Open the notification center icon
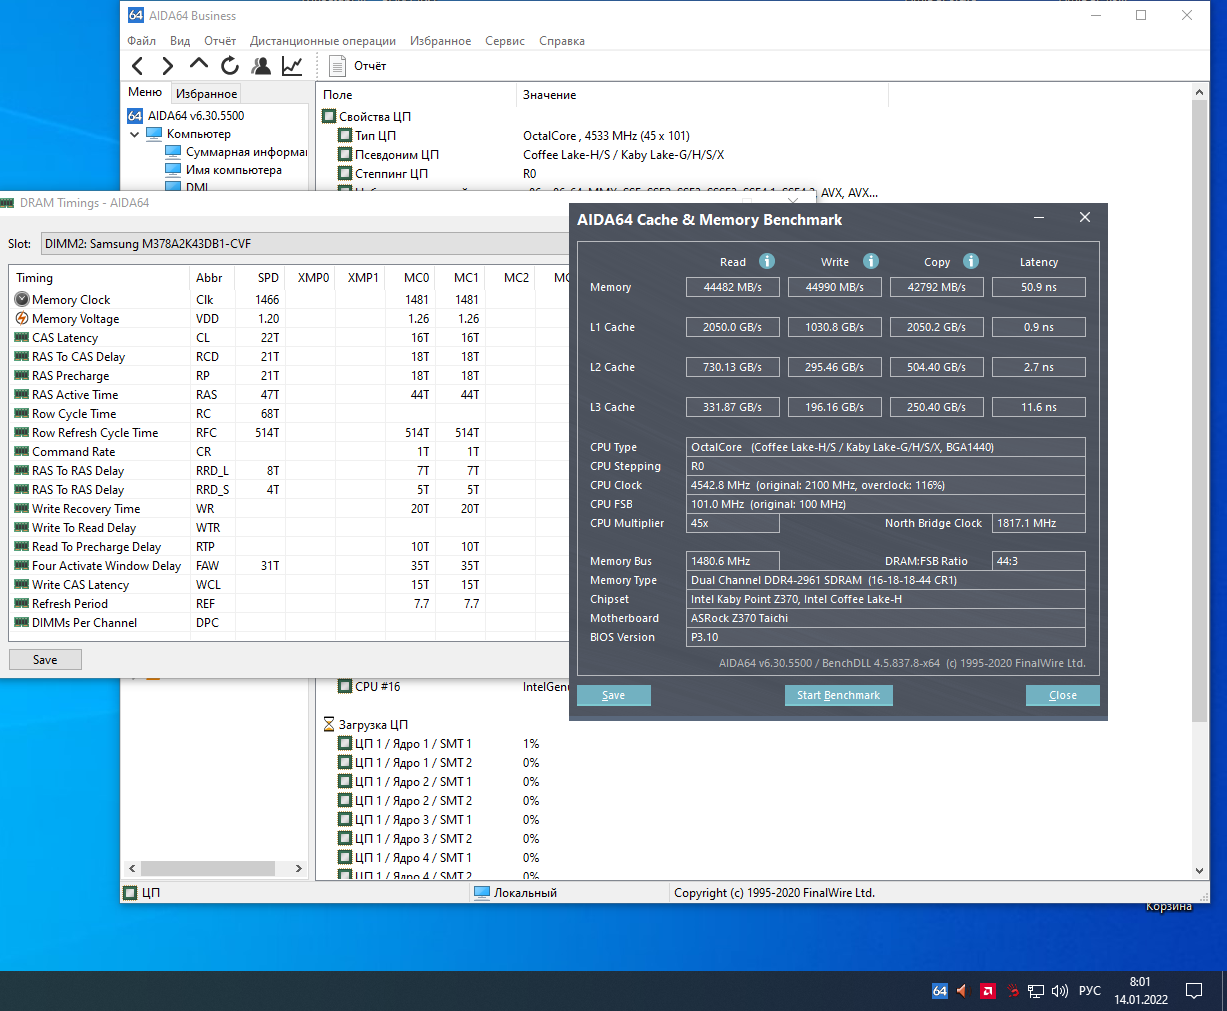 [x=1194, y=991]
